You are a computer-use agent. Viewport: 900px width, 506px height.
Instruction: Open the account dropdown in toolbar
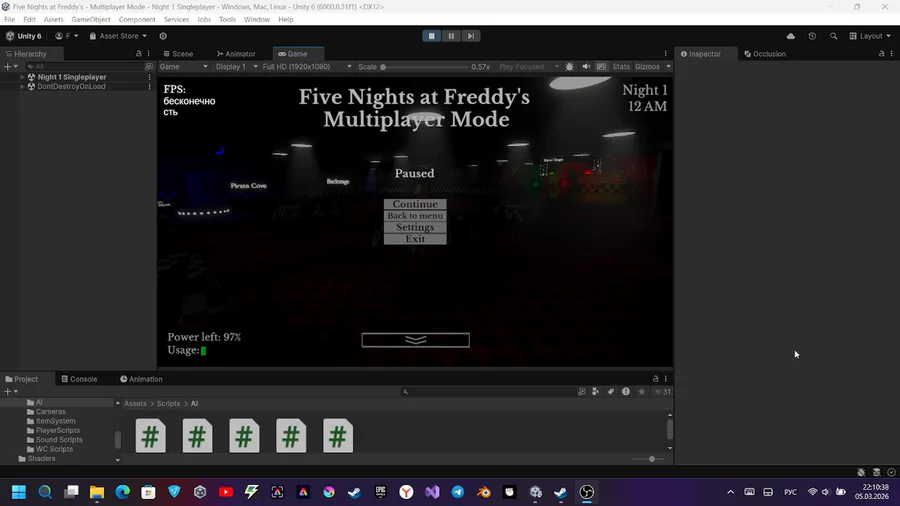tap(67, 36)
